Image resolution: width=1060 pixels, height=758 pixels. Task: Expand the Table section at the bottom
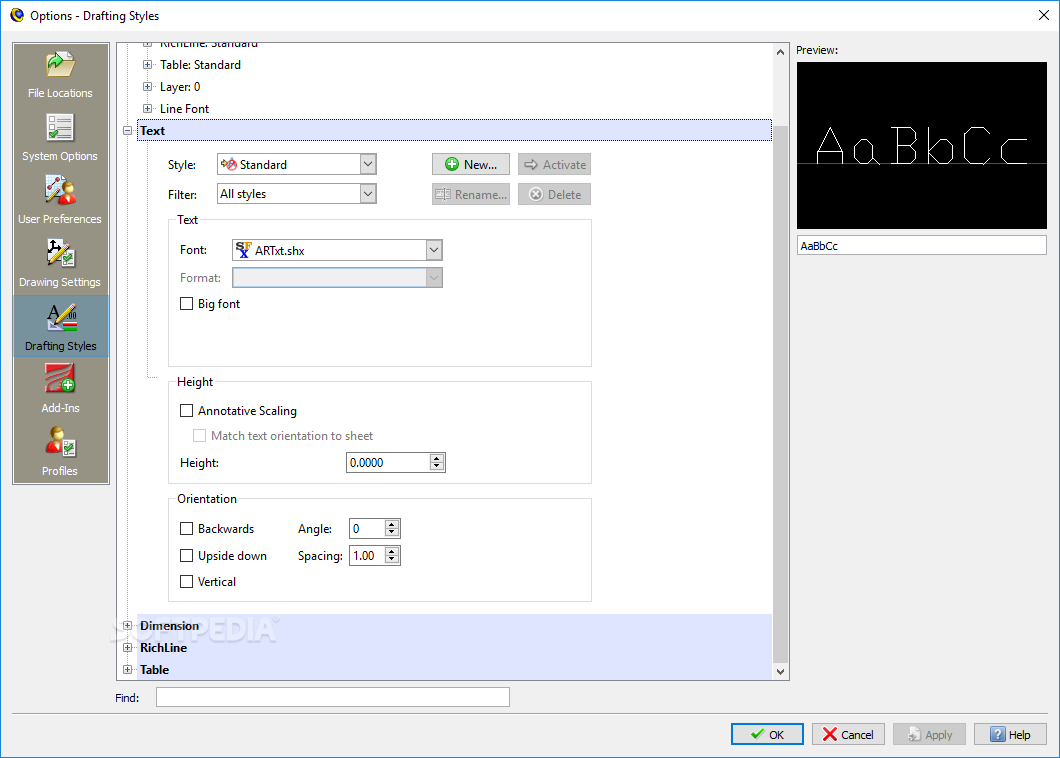128,669
